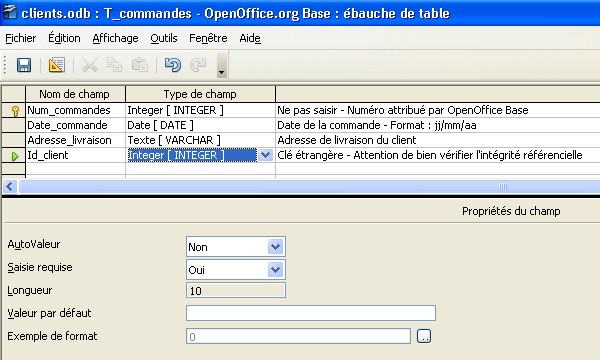Screen dimensions: 600x360
Task: Click the horizontal scrollbar left arrow
Action: pyautogui.click(x=10, y=187)
